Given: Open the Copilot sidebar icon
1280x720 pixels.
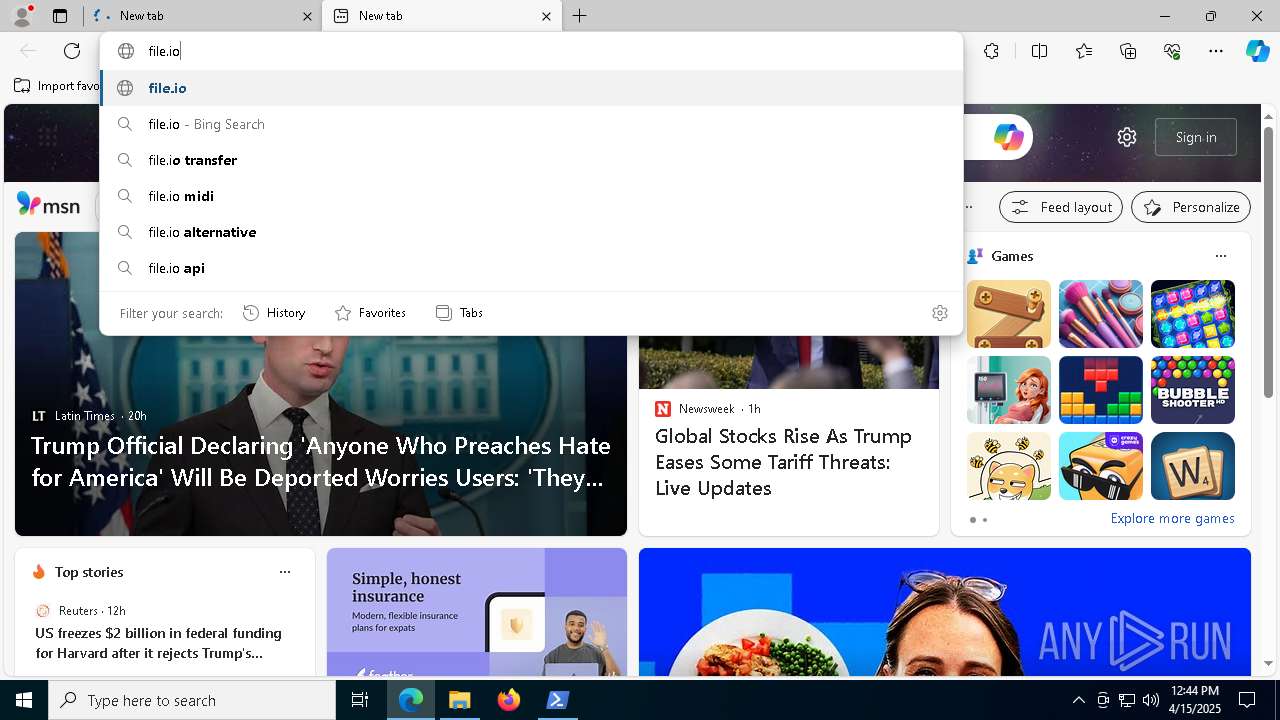Looking at the screenshot, I should (1257, 51).
